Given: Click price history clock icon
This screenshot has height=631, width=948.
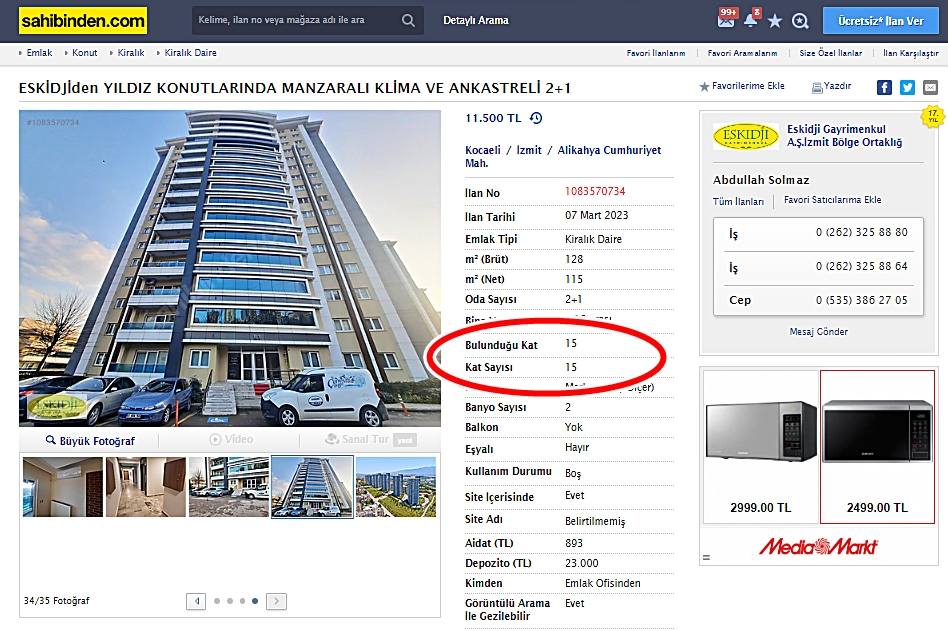Looking at the screenshot, I should click(536, 118).
